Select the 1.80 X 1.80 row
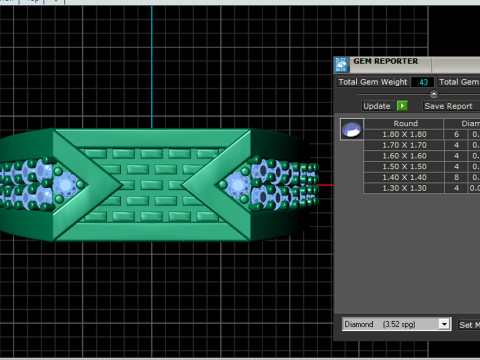Image resolution: width=480 pixels, height=360 pixels. coord(422,134)
